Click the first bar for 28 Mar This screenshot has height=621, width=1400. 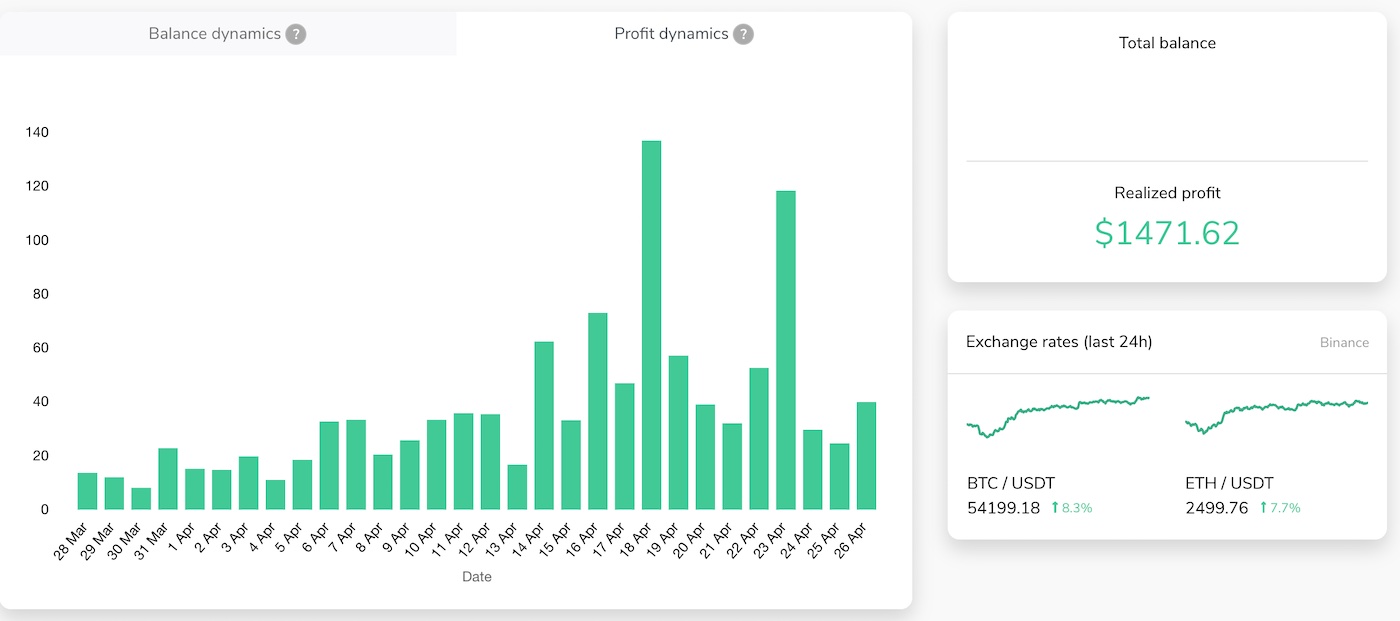(88, 491)
